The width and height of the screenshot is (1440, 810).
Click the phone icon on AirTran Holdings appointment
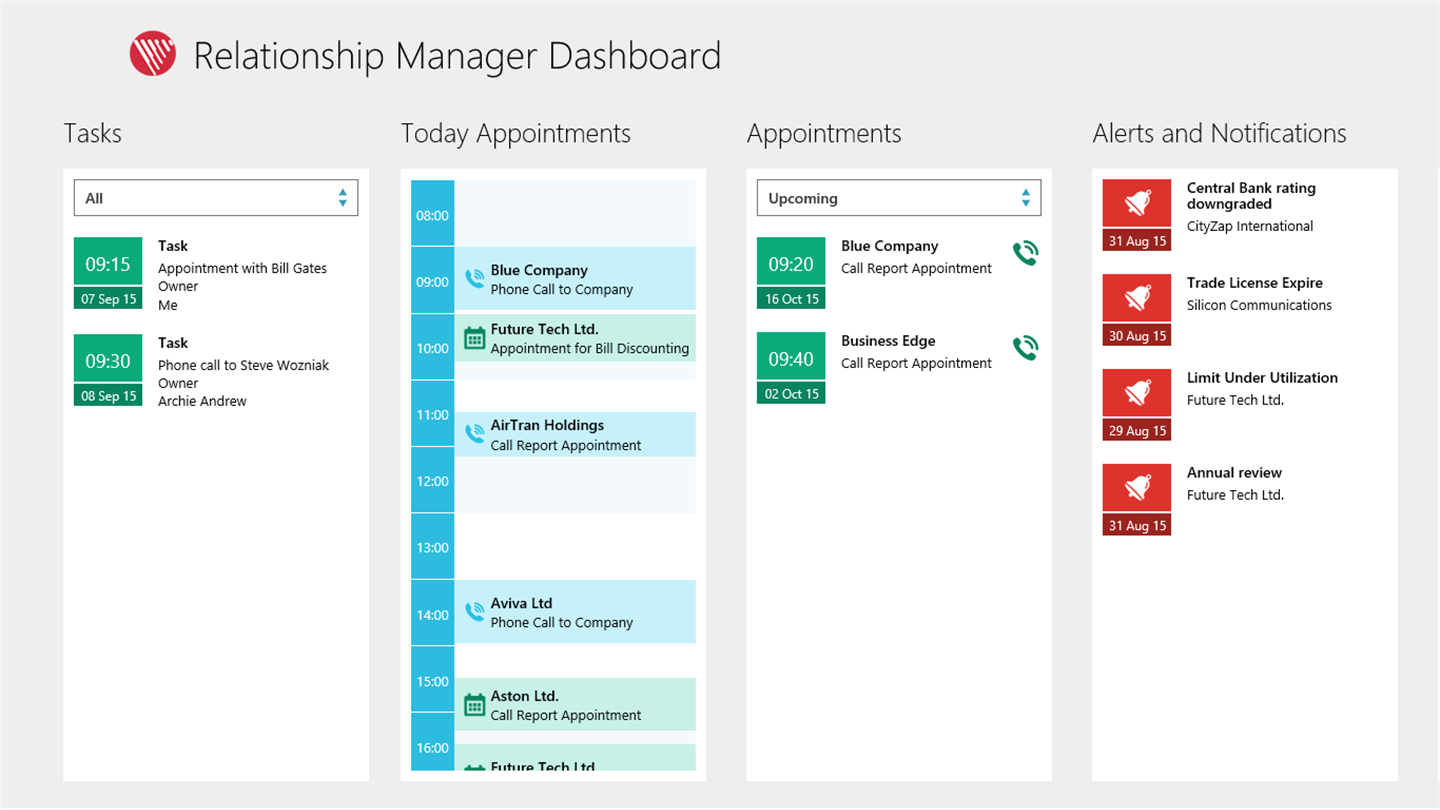475,434
